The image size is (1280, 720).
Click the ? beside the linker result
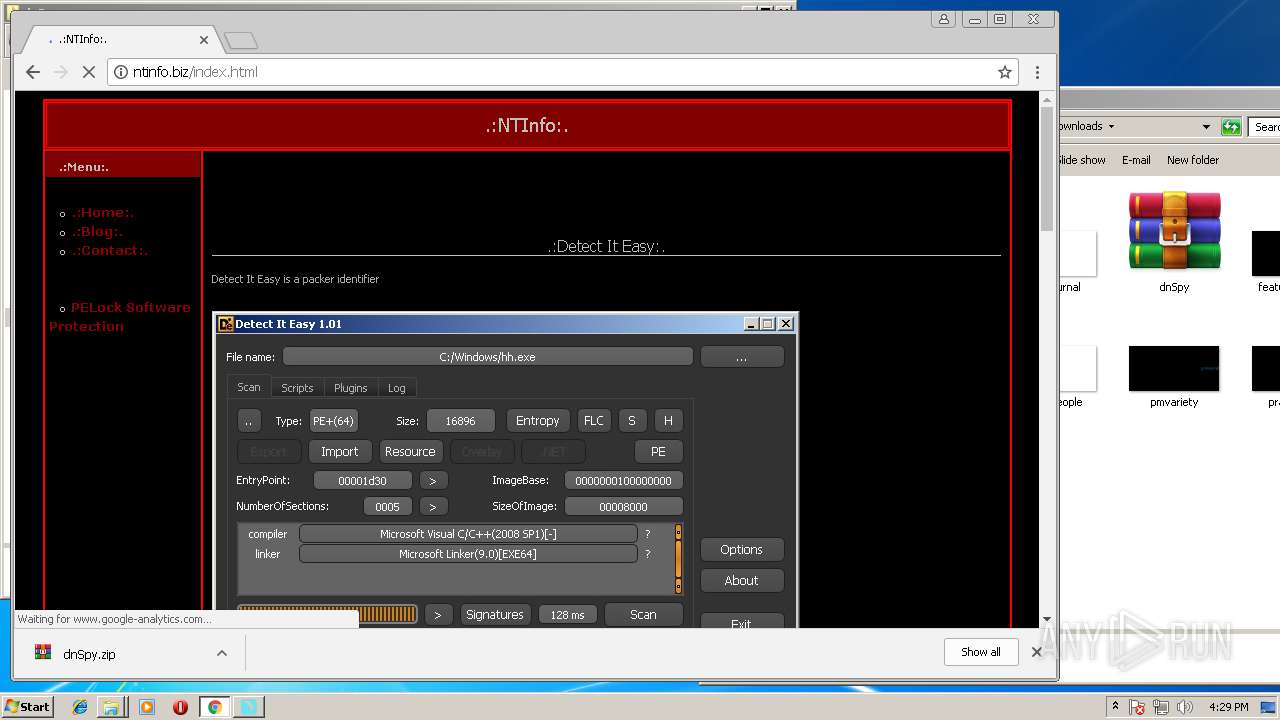647,554
